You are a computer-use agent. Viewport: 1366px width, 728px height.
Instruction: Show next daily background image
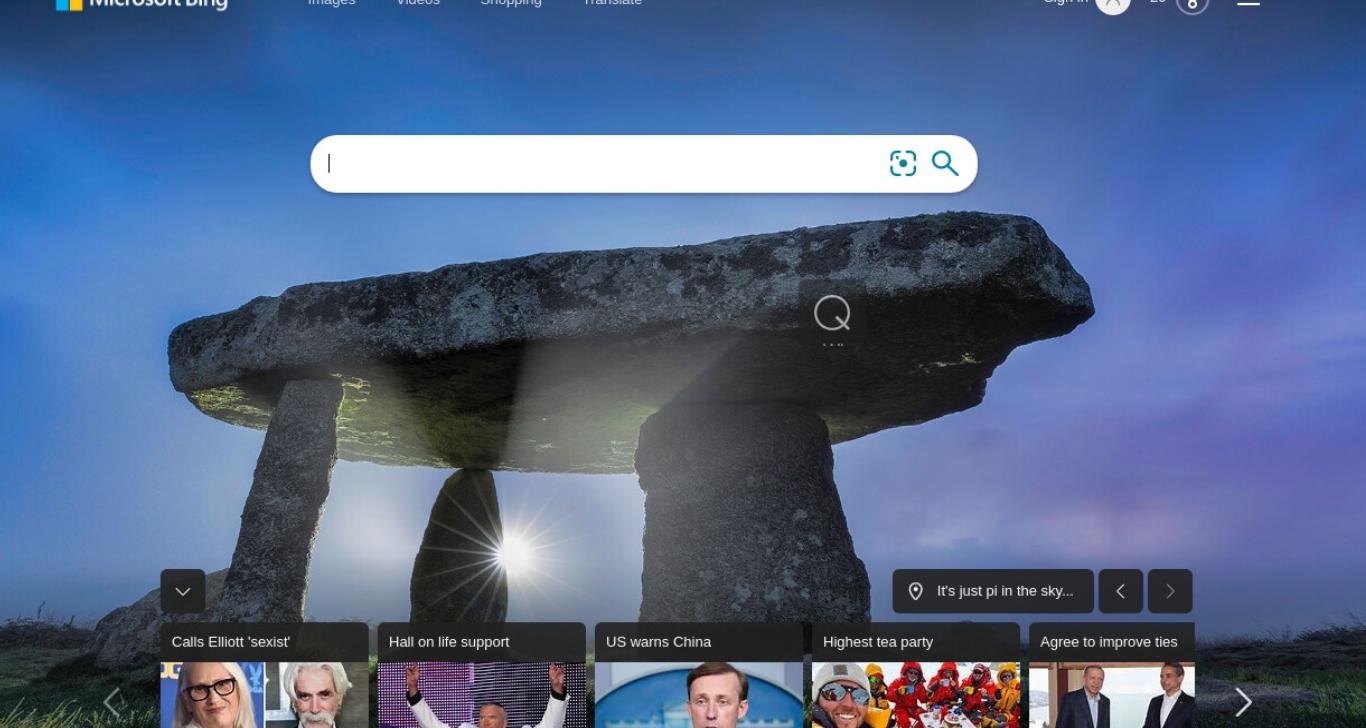[1170, 591]
